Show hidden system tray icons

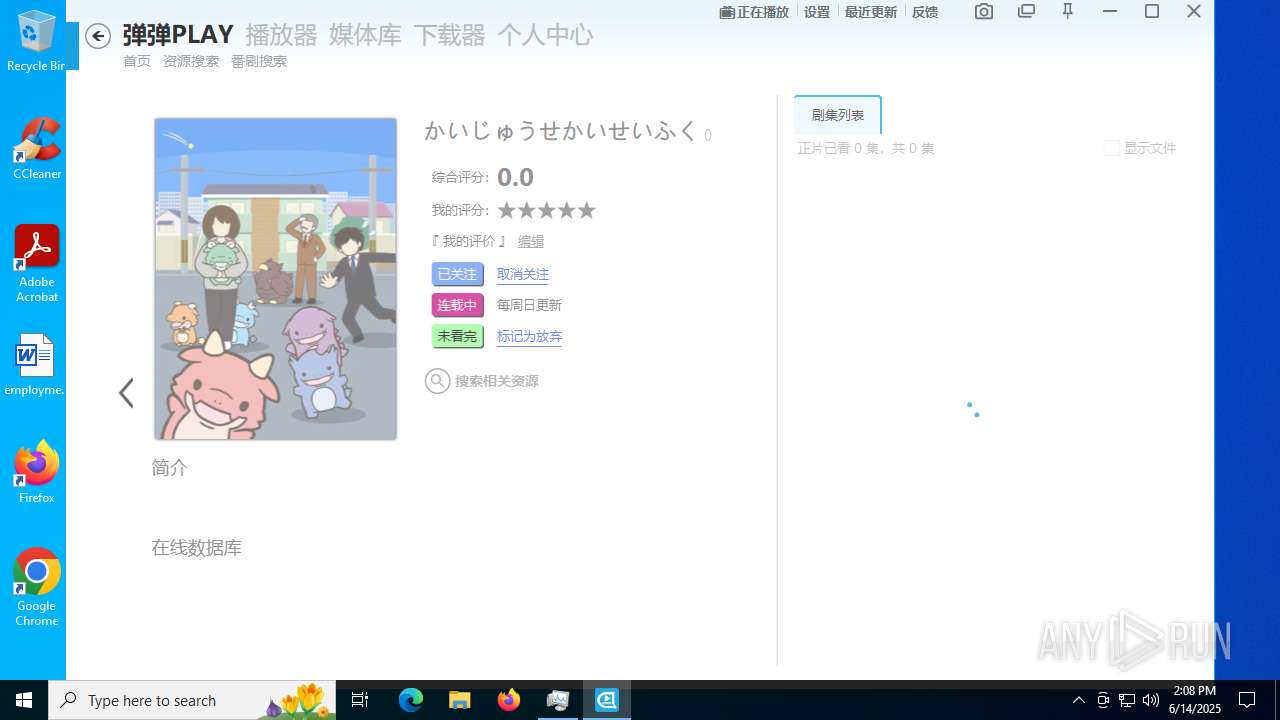pos(1079,700)
